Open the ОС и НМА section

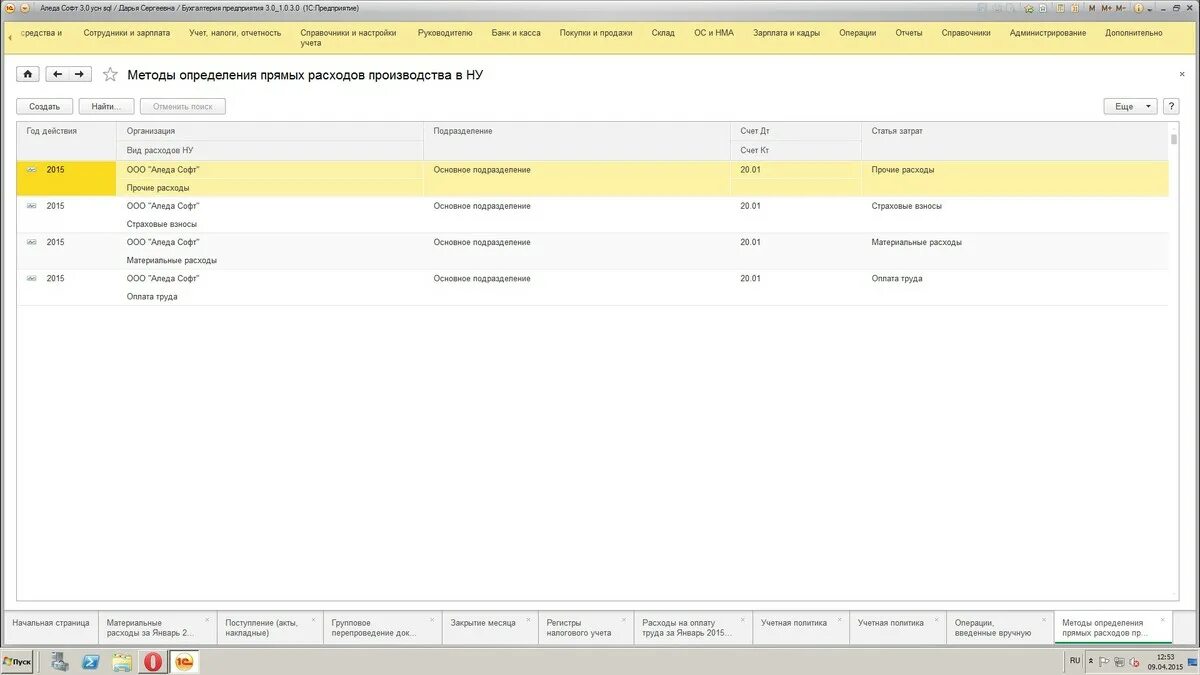714,33
